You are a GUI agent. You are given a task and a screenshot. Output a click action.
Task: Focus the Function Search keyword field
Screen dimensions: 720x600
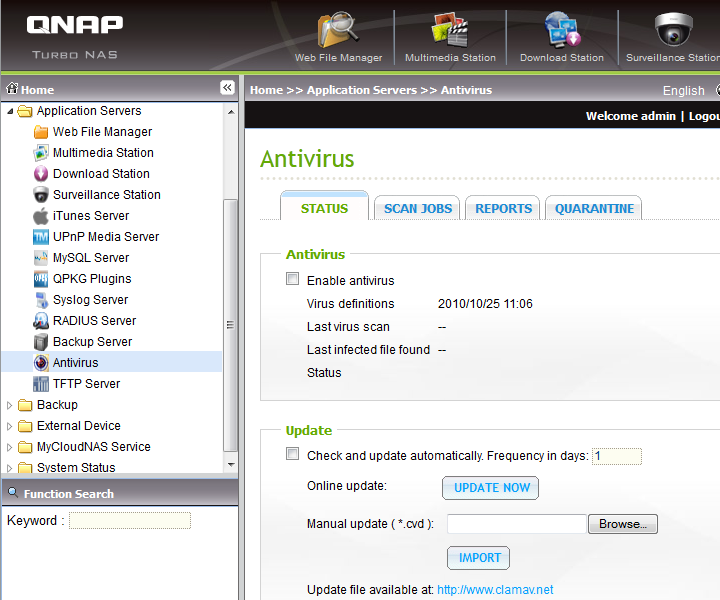tap(129, 521)
